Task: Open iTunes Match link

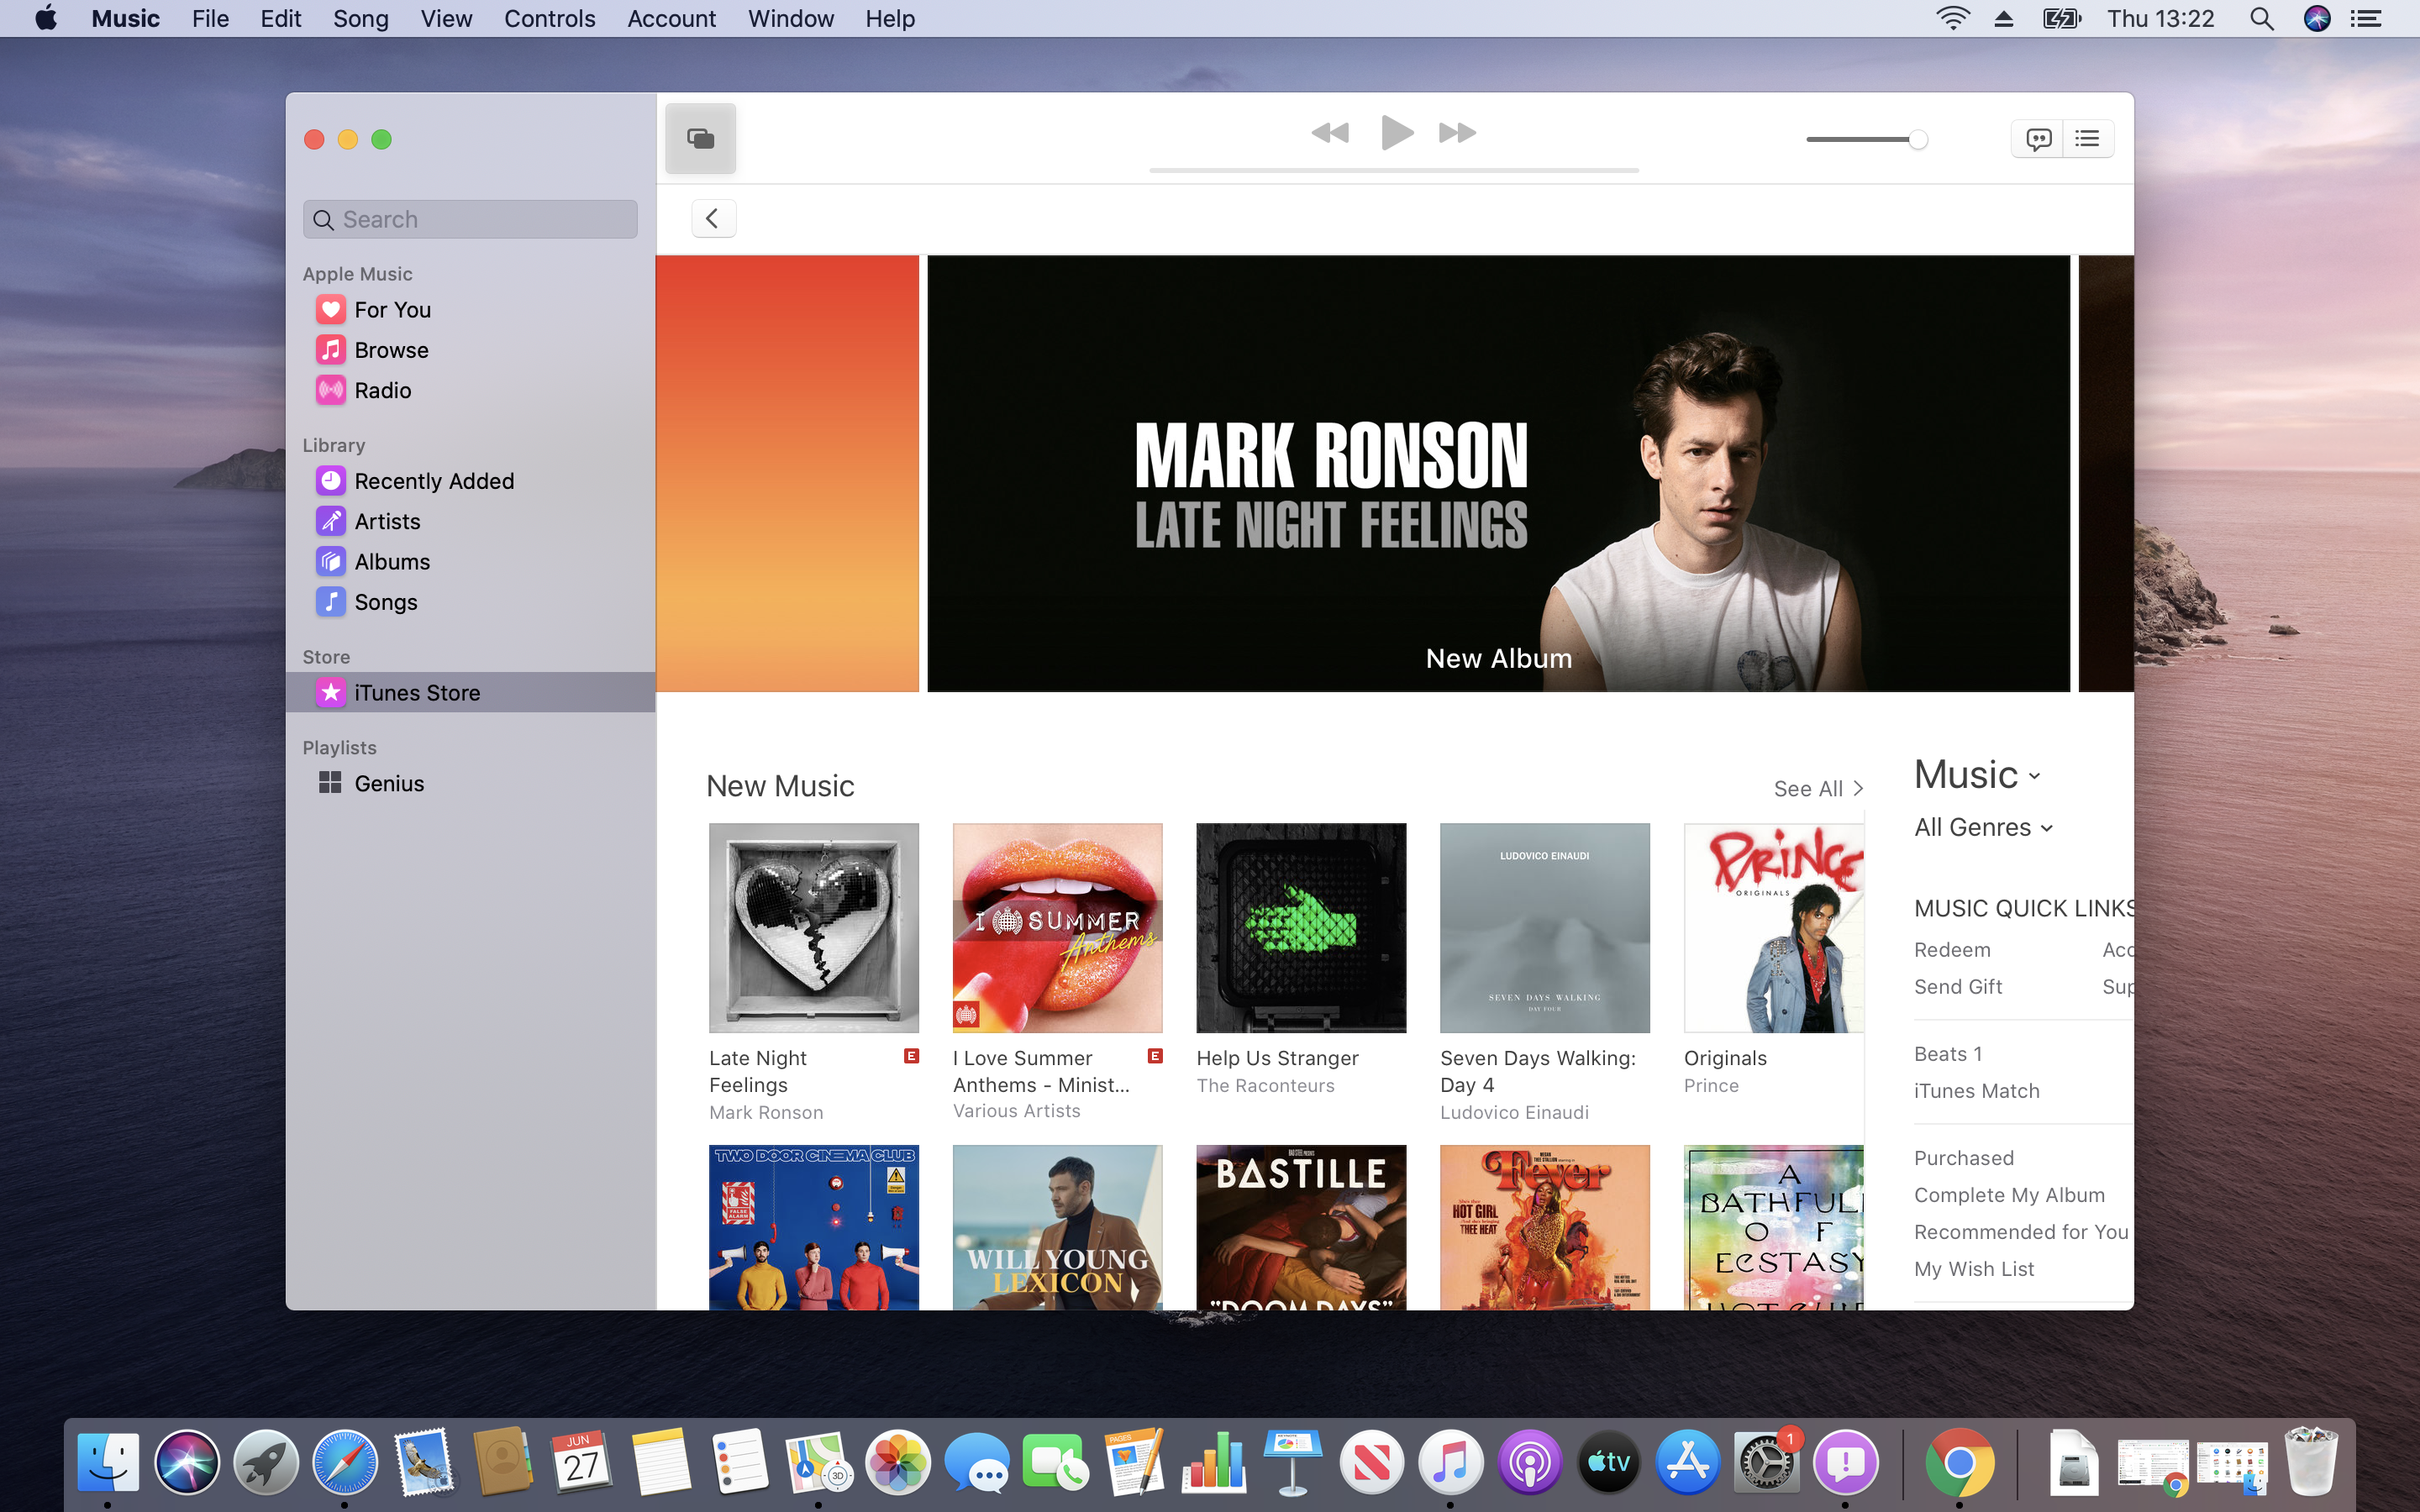Action: click(1976, 1091)
